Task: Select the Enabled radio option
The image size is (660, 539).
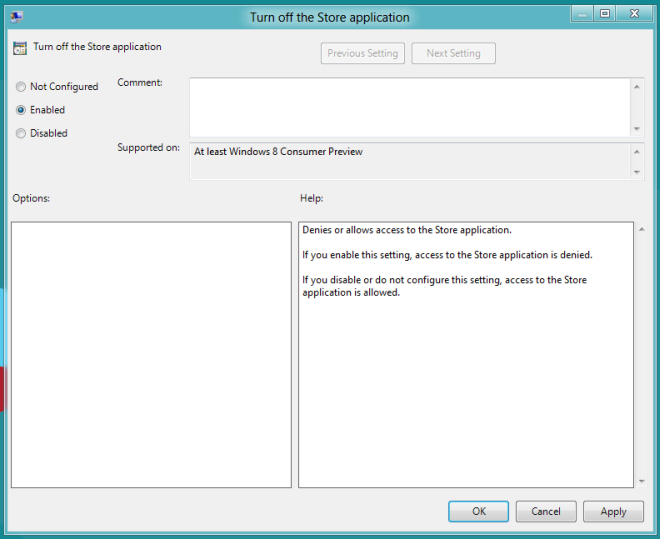Action: coord(21,110)
